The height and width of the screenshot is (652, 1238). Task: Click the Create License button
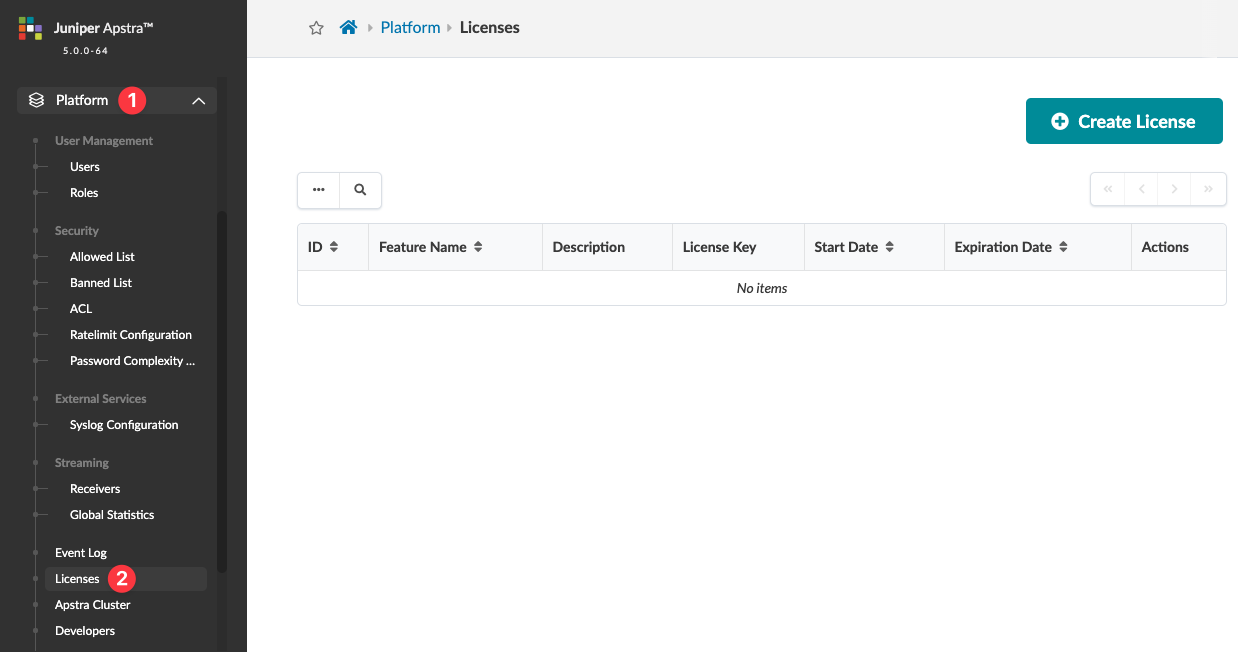(1124, 121)
